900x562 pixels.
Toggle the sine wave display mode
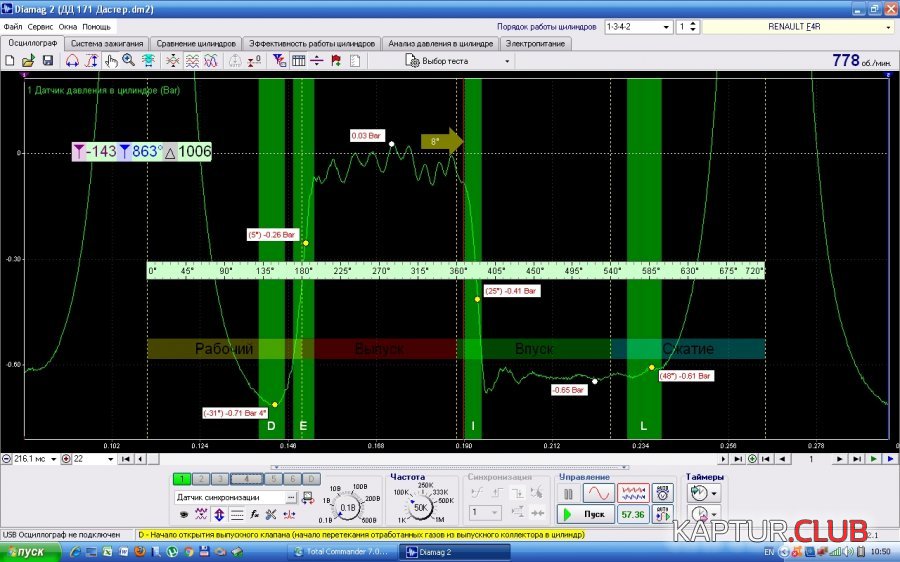[598, 493]
